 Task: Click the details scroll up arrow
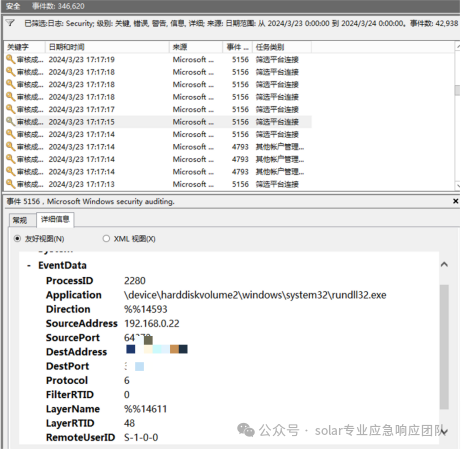click(x=444, y=265)
